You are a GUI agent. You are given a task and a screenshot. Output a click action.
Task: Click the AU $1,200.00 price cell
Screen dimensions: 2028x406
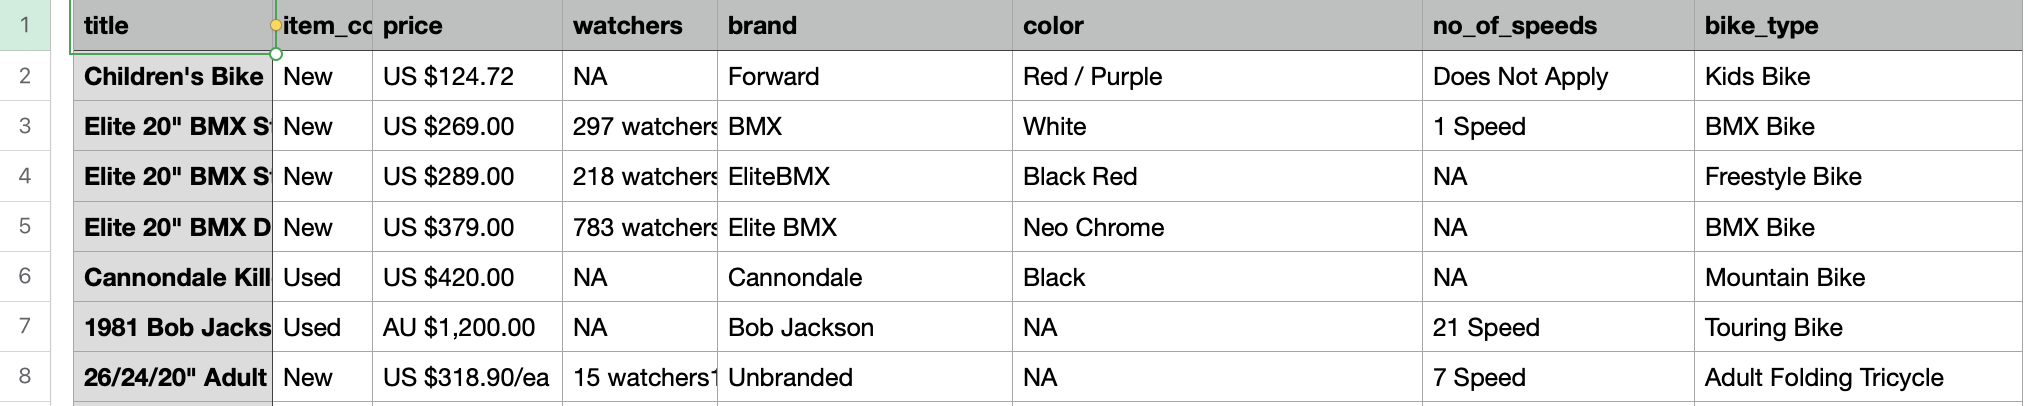point(466,327)
